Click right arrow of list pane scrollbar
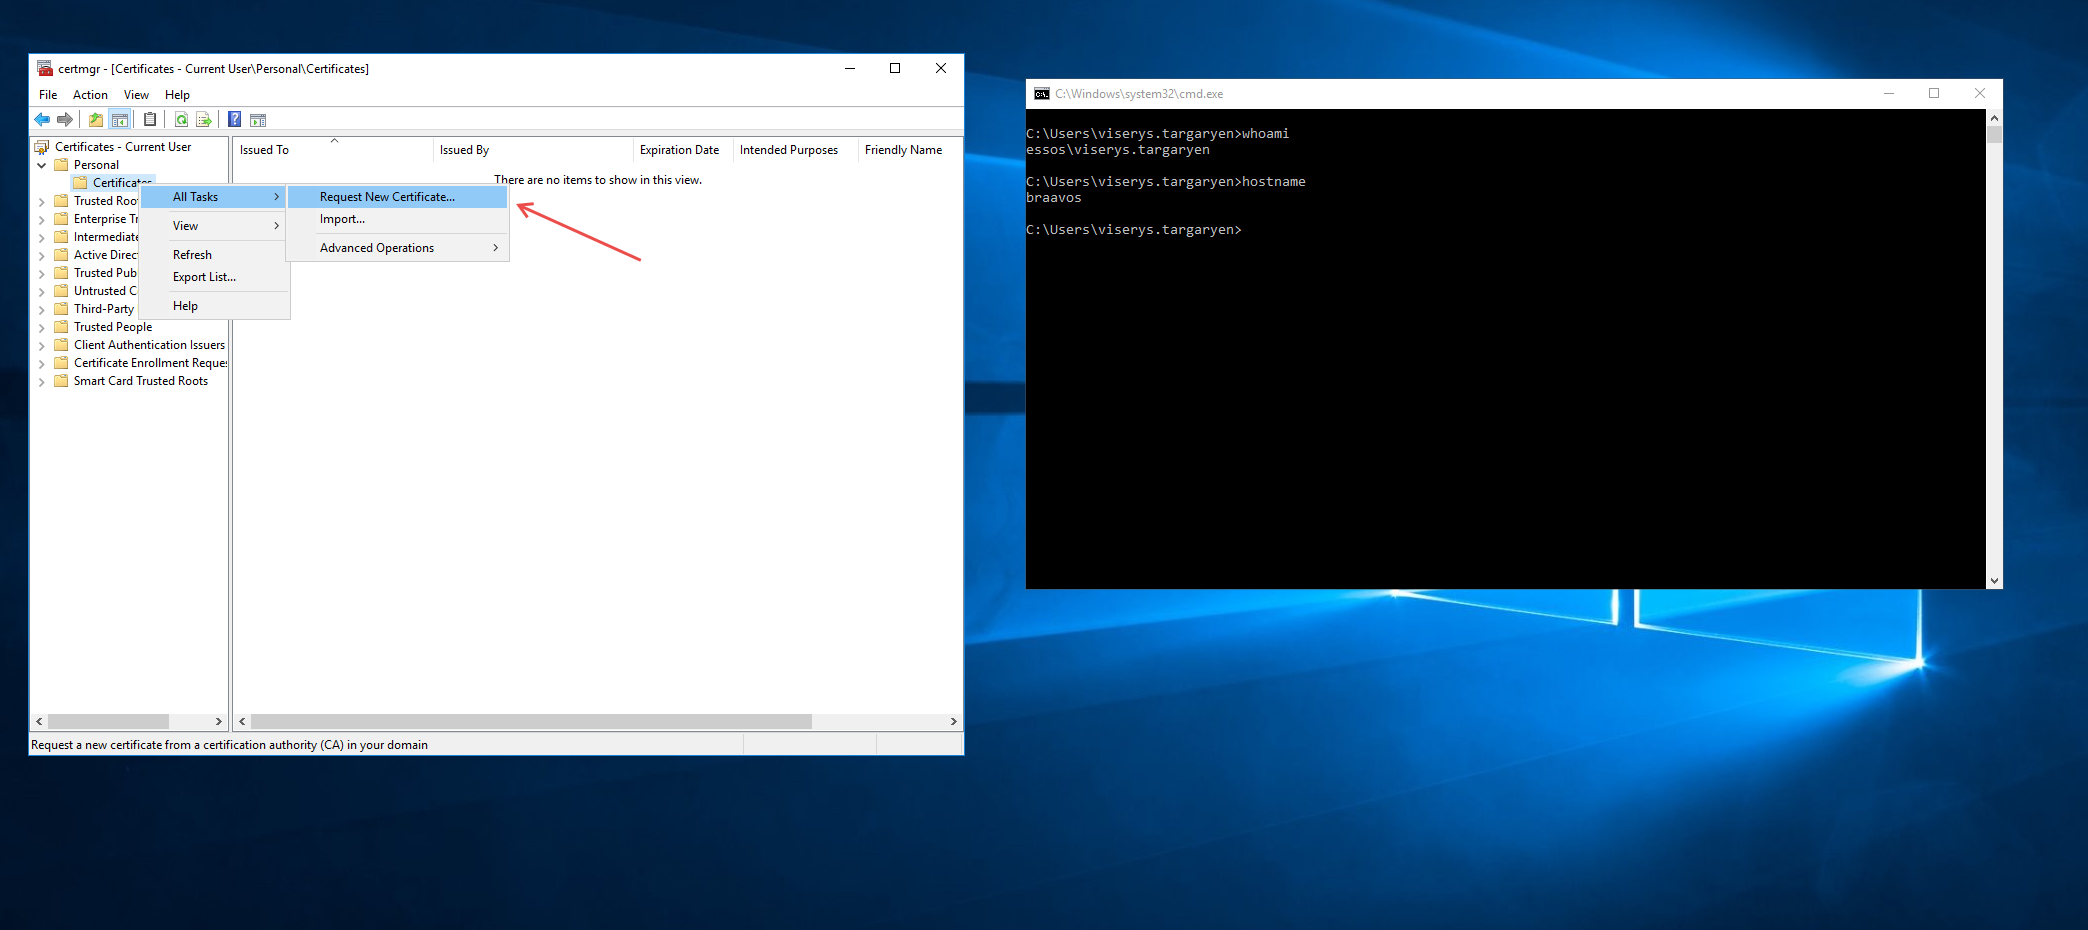The width and height of the screenshot is (2088, 930). 953,721
